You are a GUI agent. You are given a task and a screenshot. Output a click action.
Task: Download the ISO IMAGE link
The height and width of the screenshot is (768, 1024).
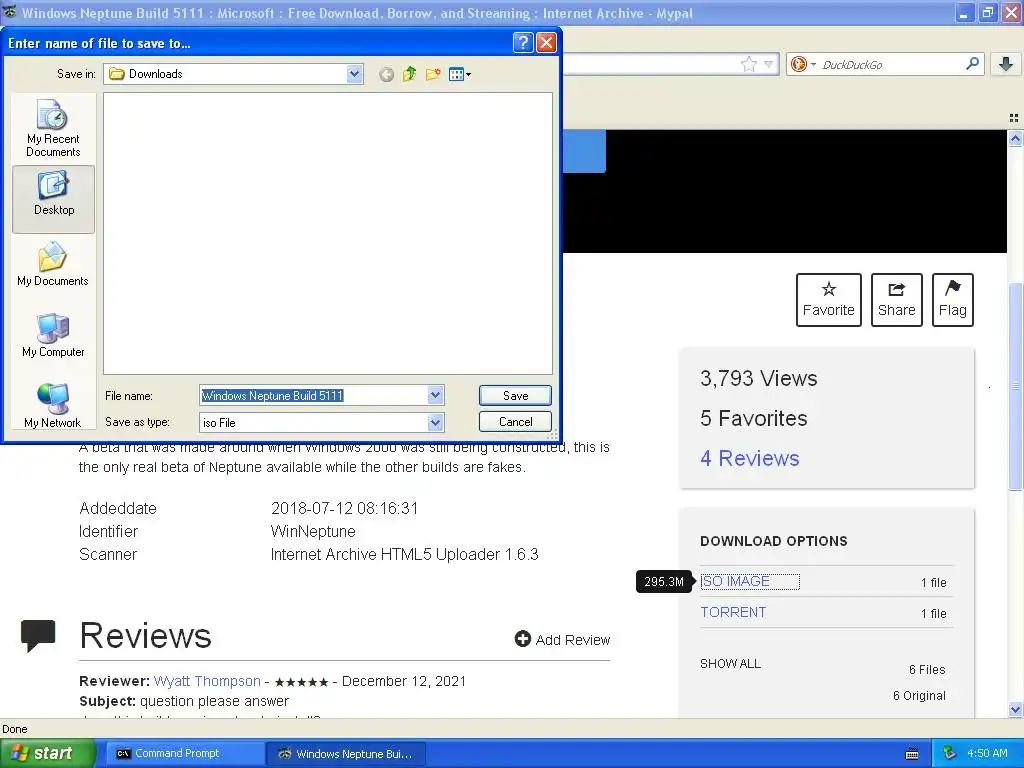coord(735,581)
